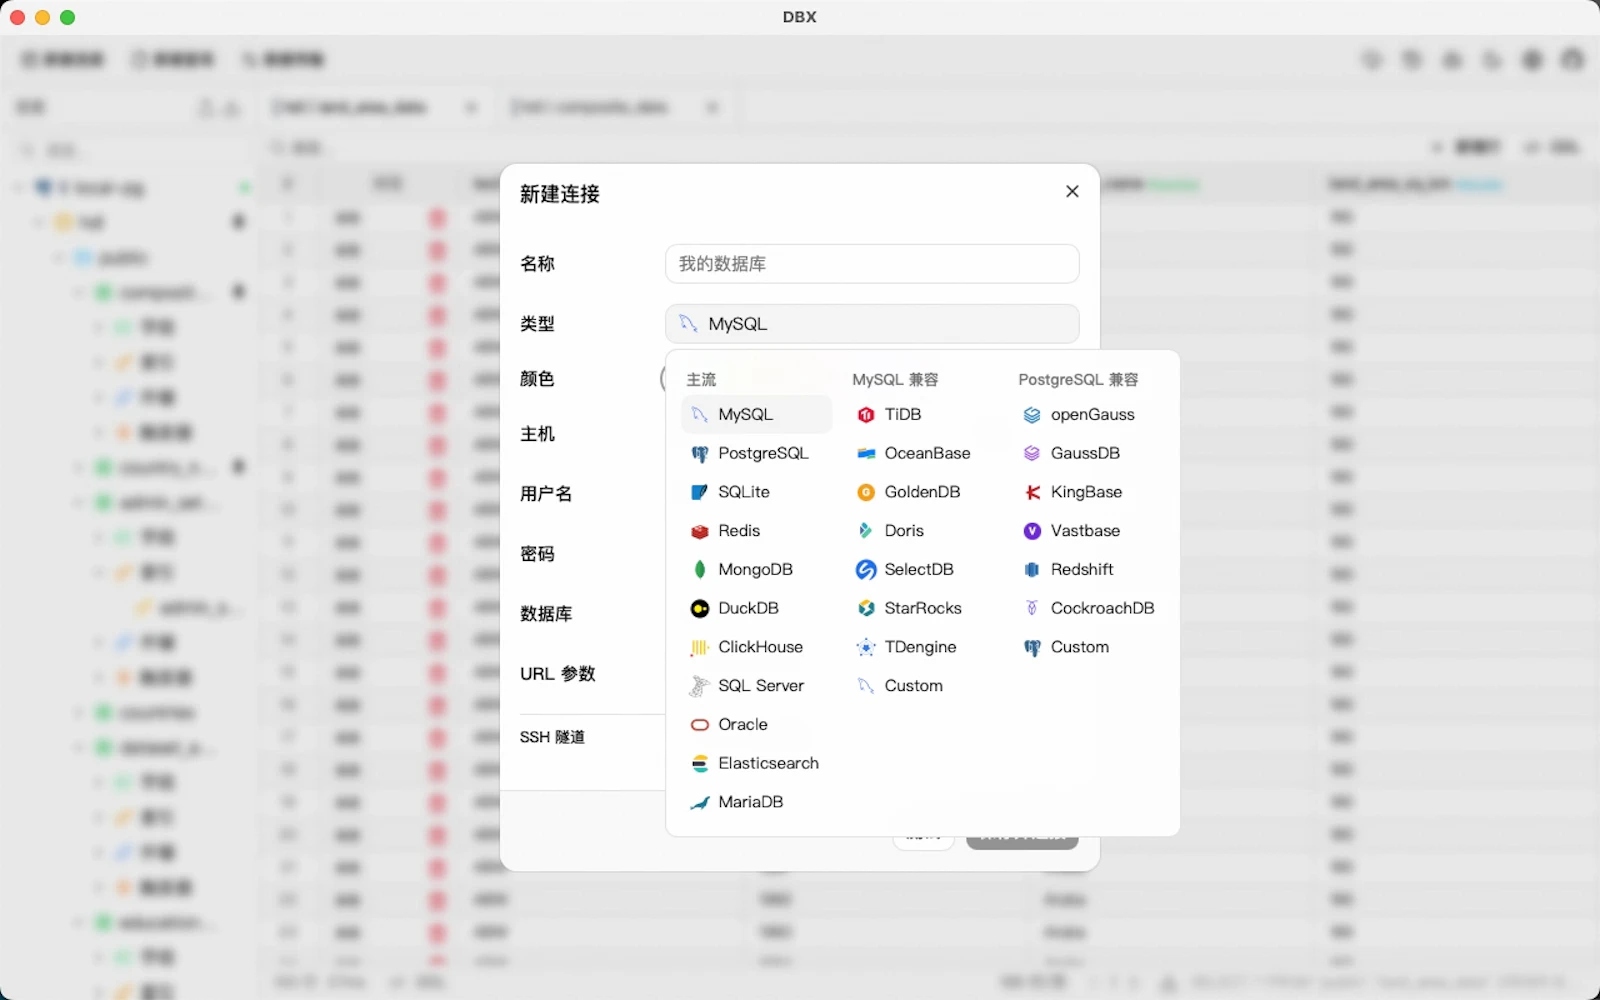Select DuckDB option
Screen dimensions: 1600x1000
point(756,608)
